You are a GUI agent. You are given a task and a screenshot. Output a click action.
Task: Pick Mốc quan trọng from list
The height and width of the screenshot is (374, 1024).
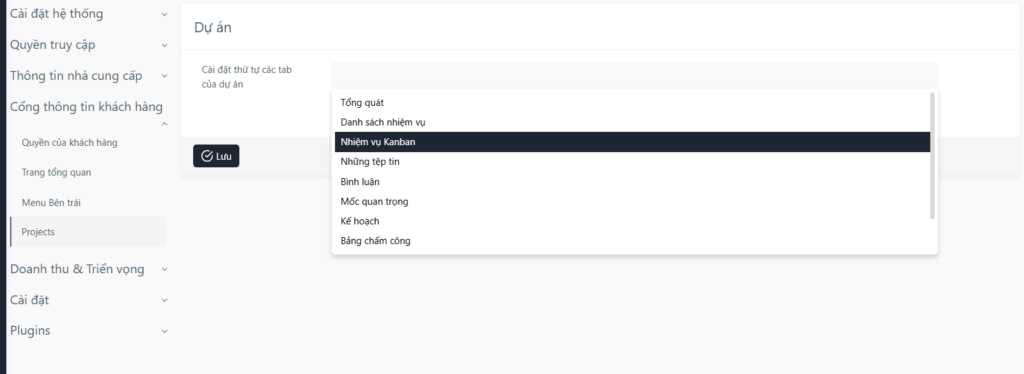point(632,201)
